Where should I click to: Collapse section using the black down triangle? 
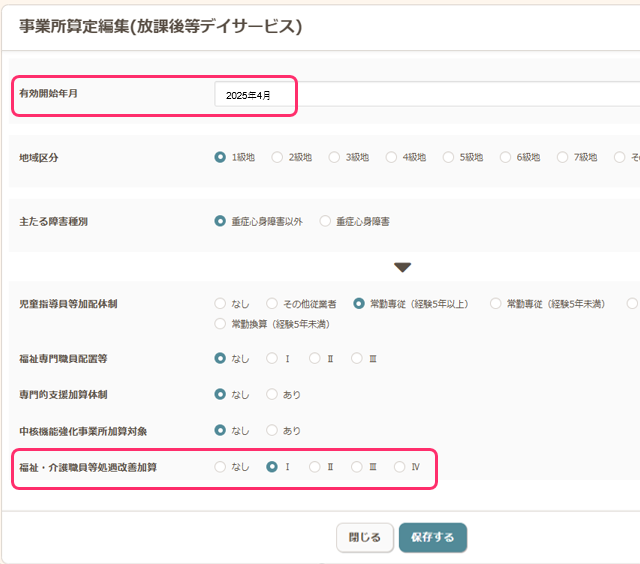point(402,267)
